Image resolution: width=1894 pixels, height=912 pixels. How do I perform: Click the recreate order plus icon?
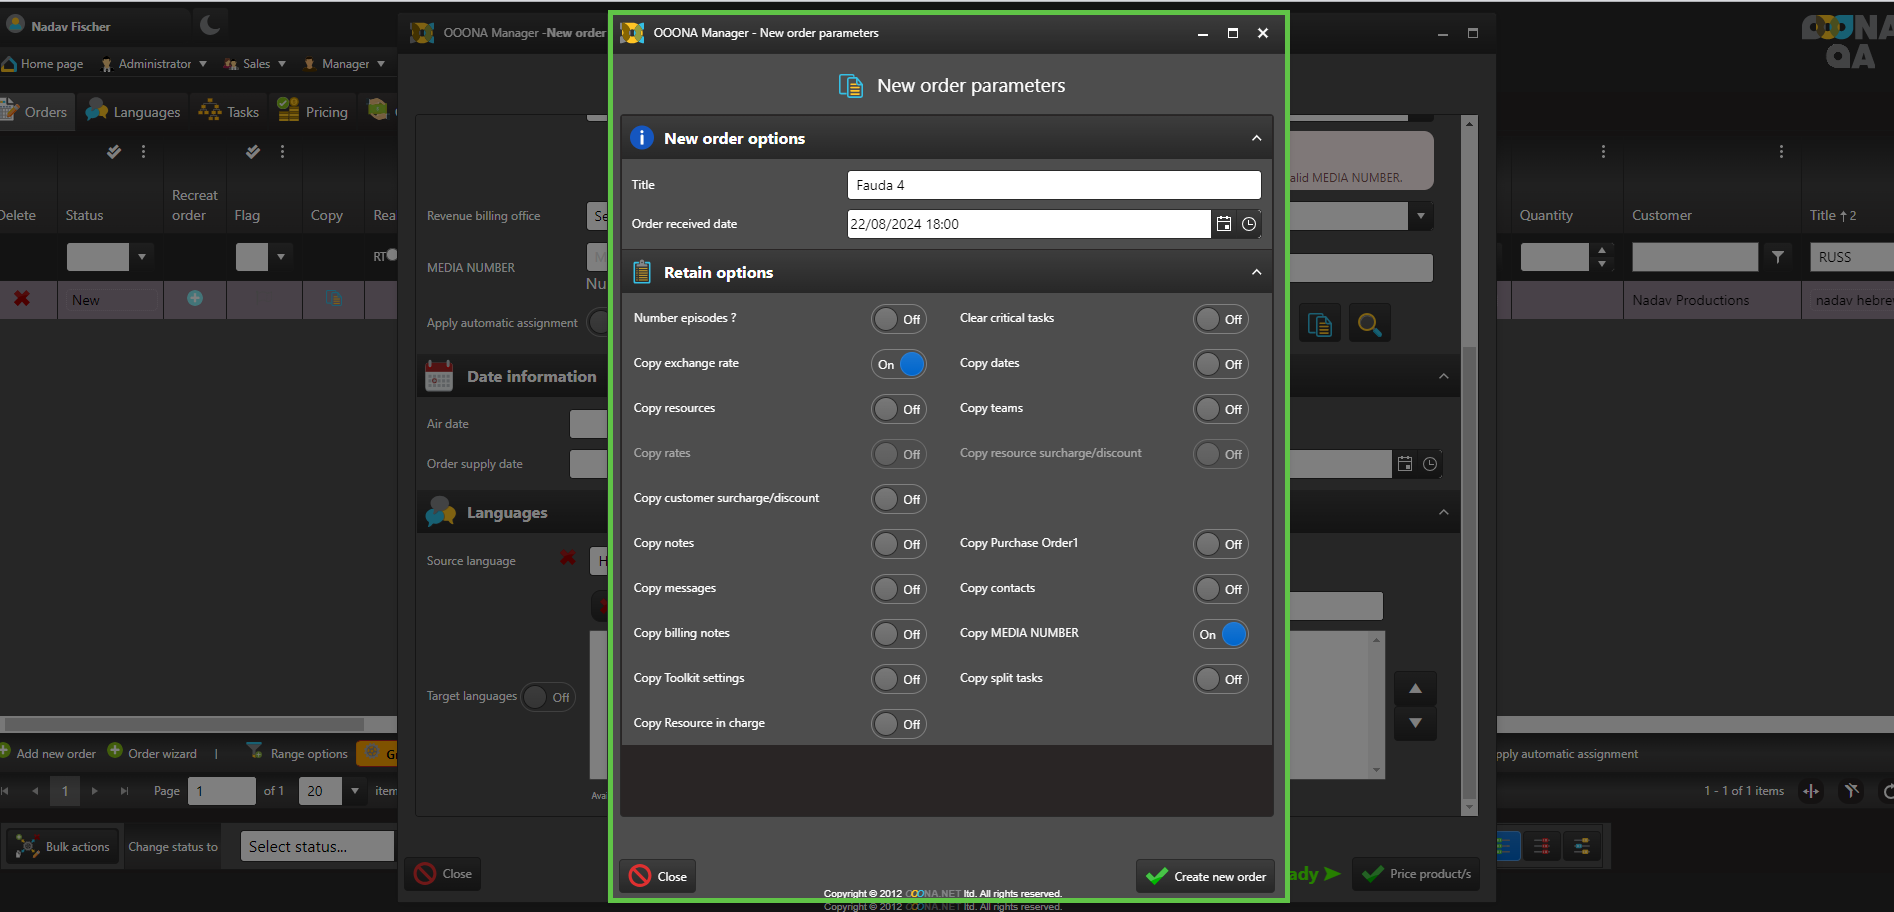coord(195,299)
